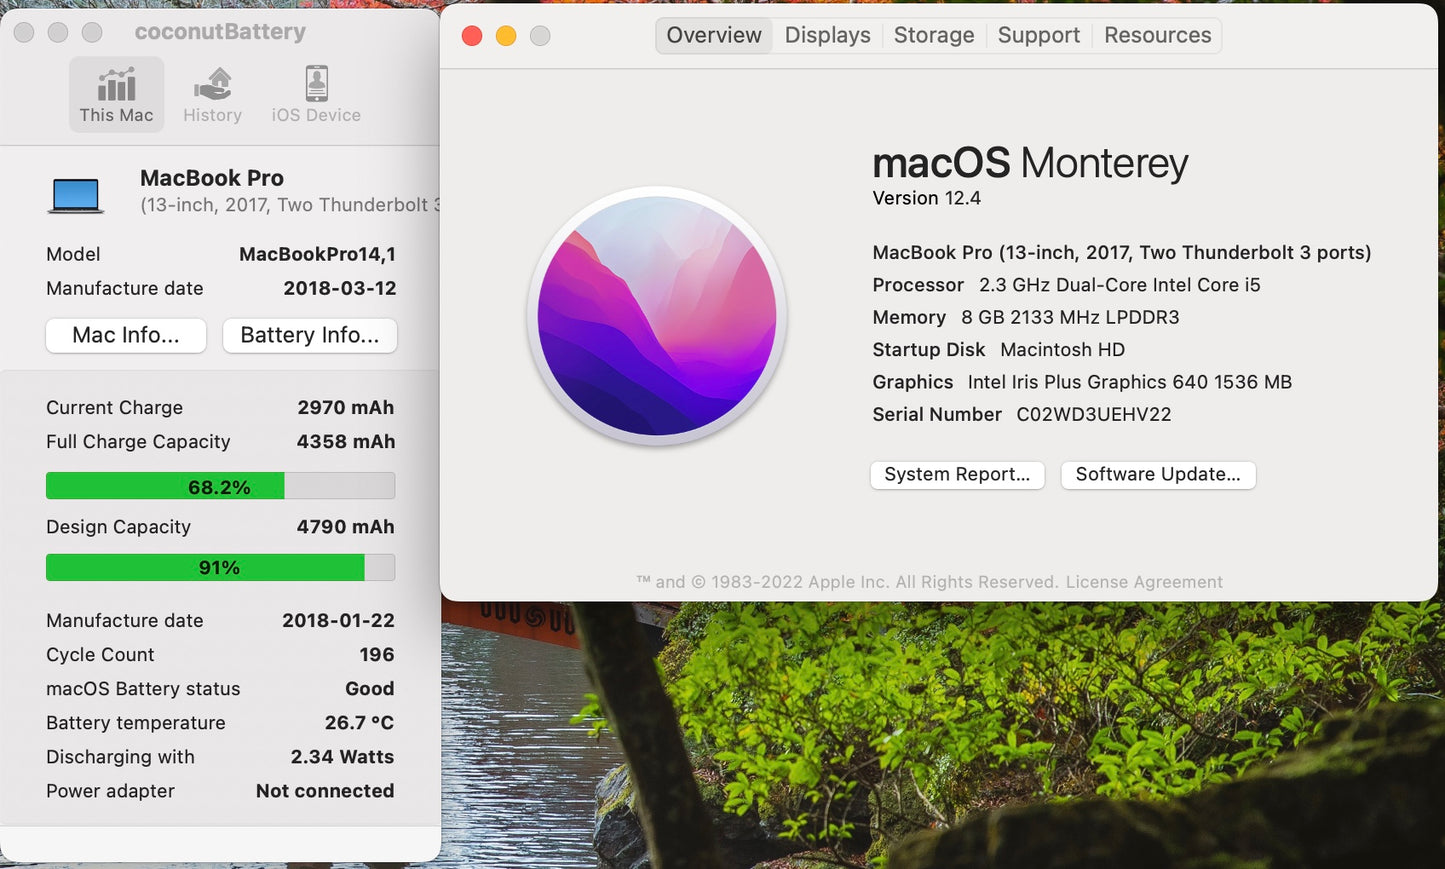Open the Storage tab
Image resolution: width=1445 pixels, height=869 pixels.
pos(933,34)
